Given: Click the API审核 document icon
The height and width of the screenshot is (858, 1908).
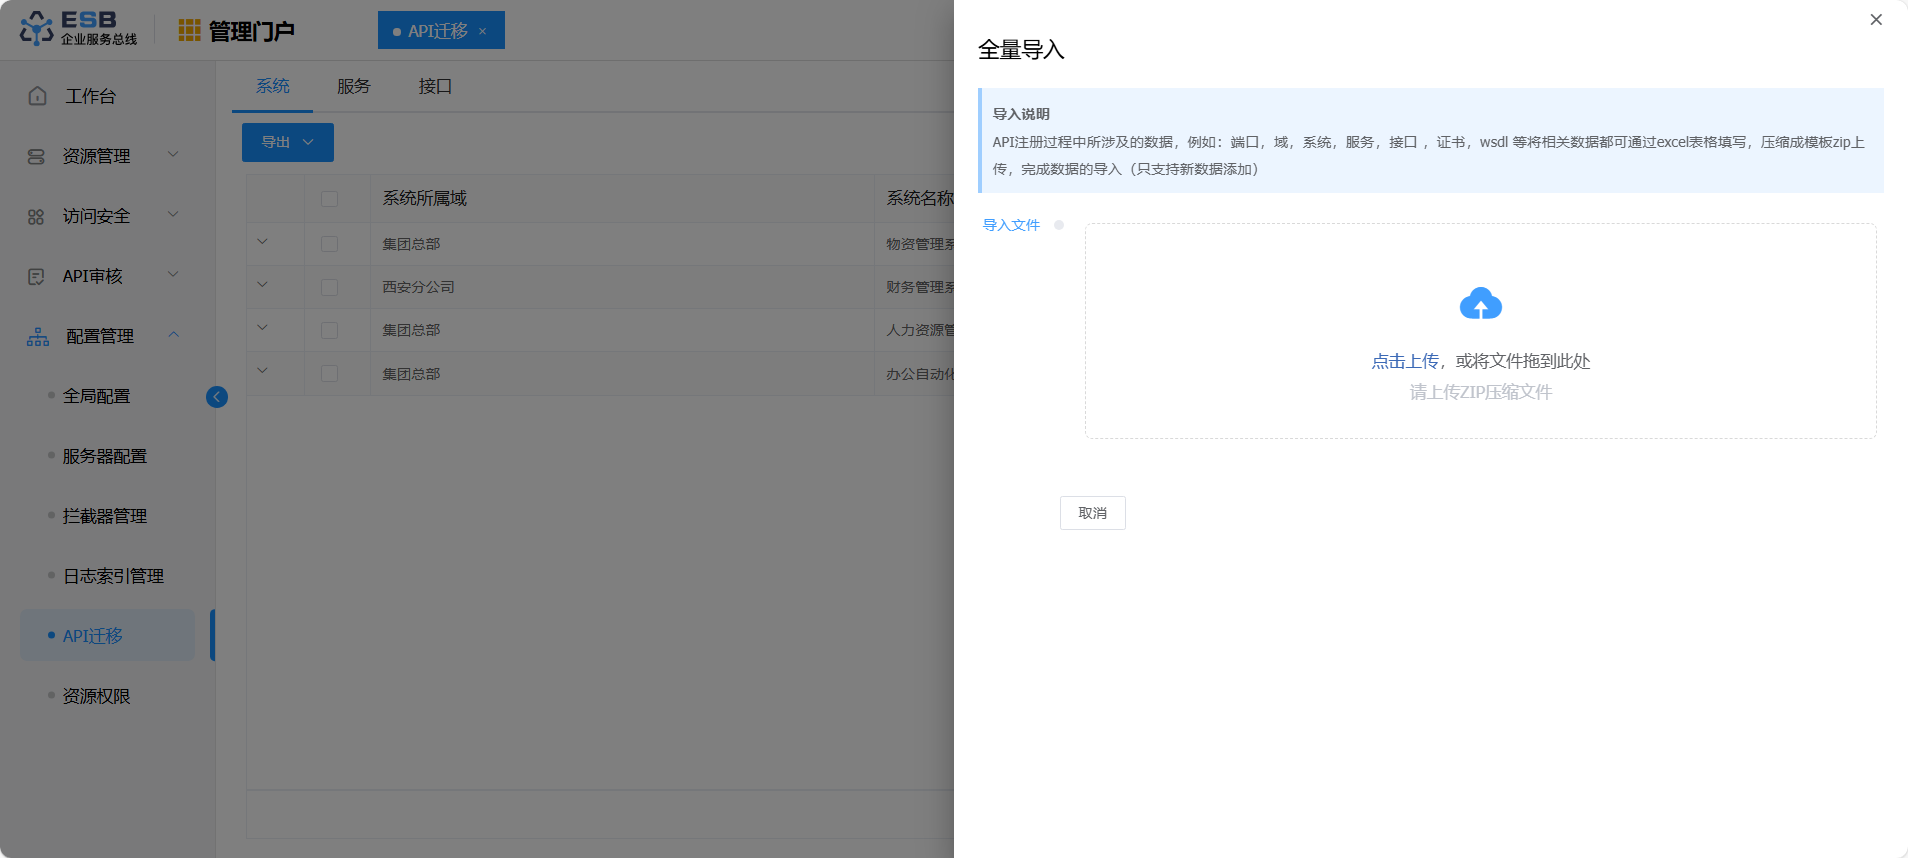Looking at the screenshot, I should (x=36, y=277).
